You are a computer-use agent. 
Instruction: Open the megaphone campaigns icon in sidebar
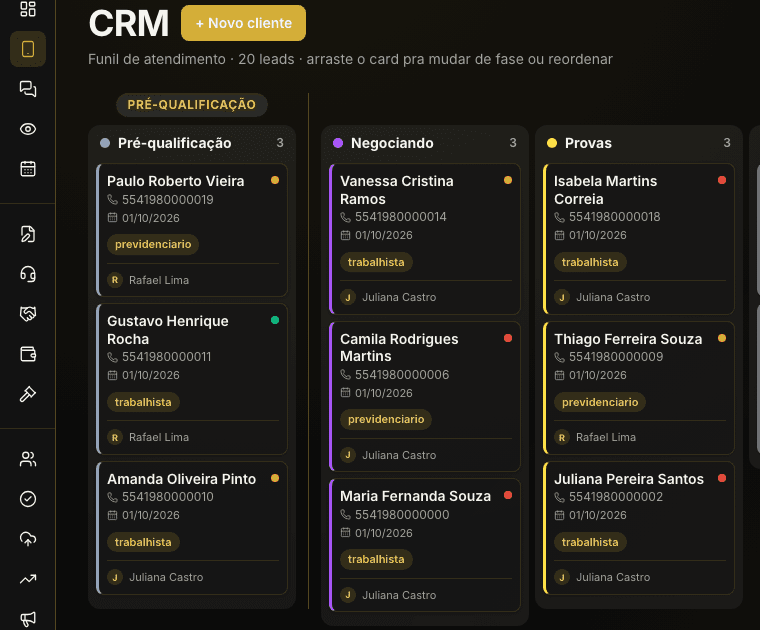coord(28,618)
